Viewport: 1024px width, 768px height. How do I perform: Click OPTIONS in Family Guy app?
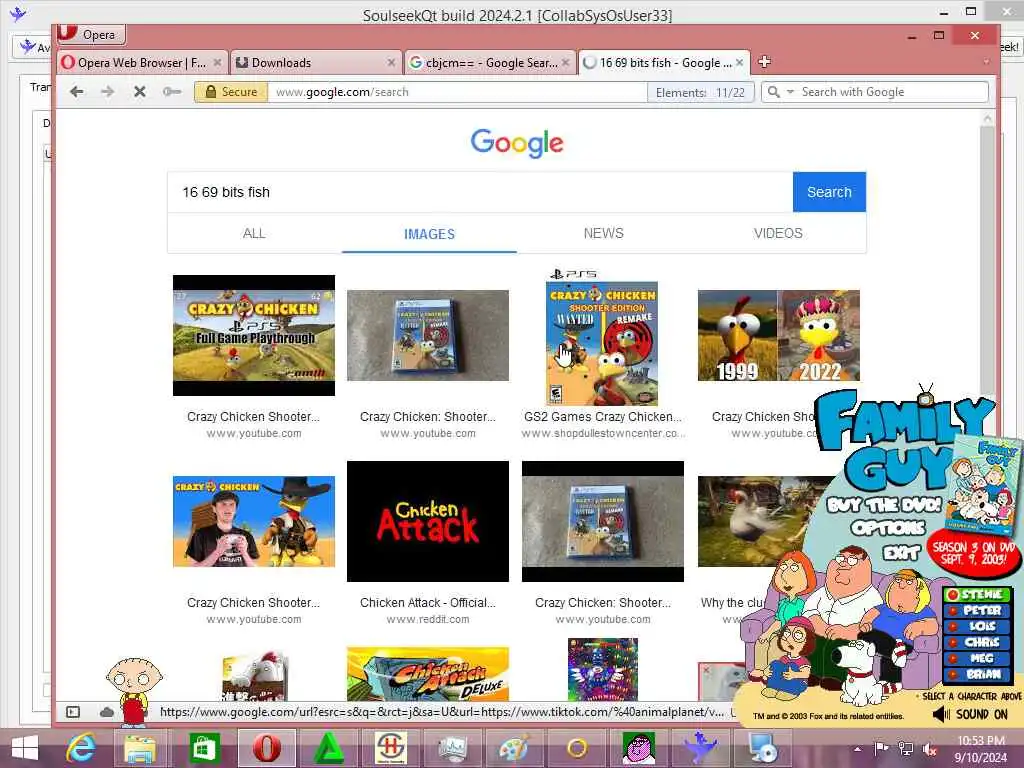(888, 528)
